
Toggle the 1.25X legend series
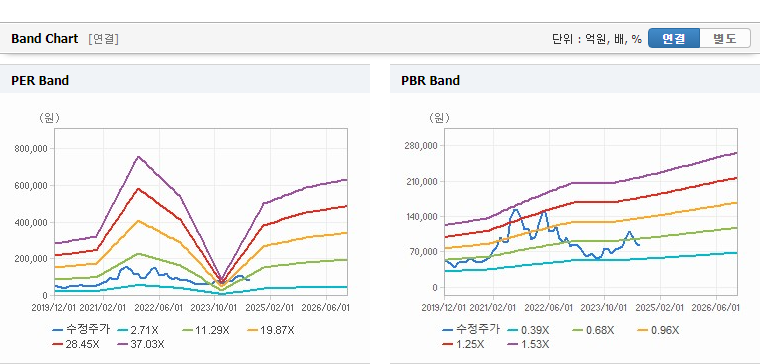(x=463, y=344)
